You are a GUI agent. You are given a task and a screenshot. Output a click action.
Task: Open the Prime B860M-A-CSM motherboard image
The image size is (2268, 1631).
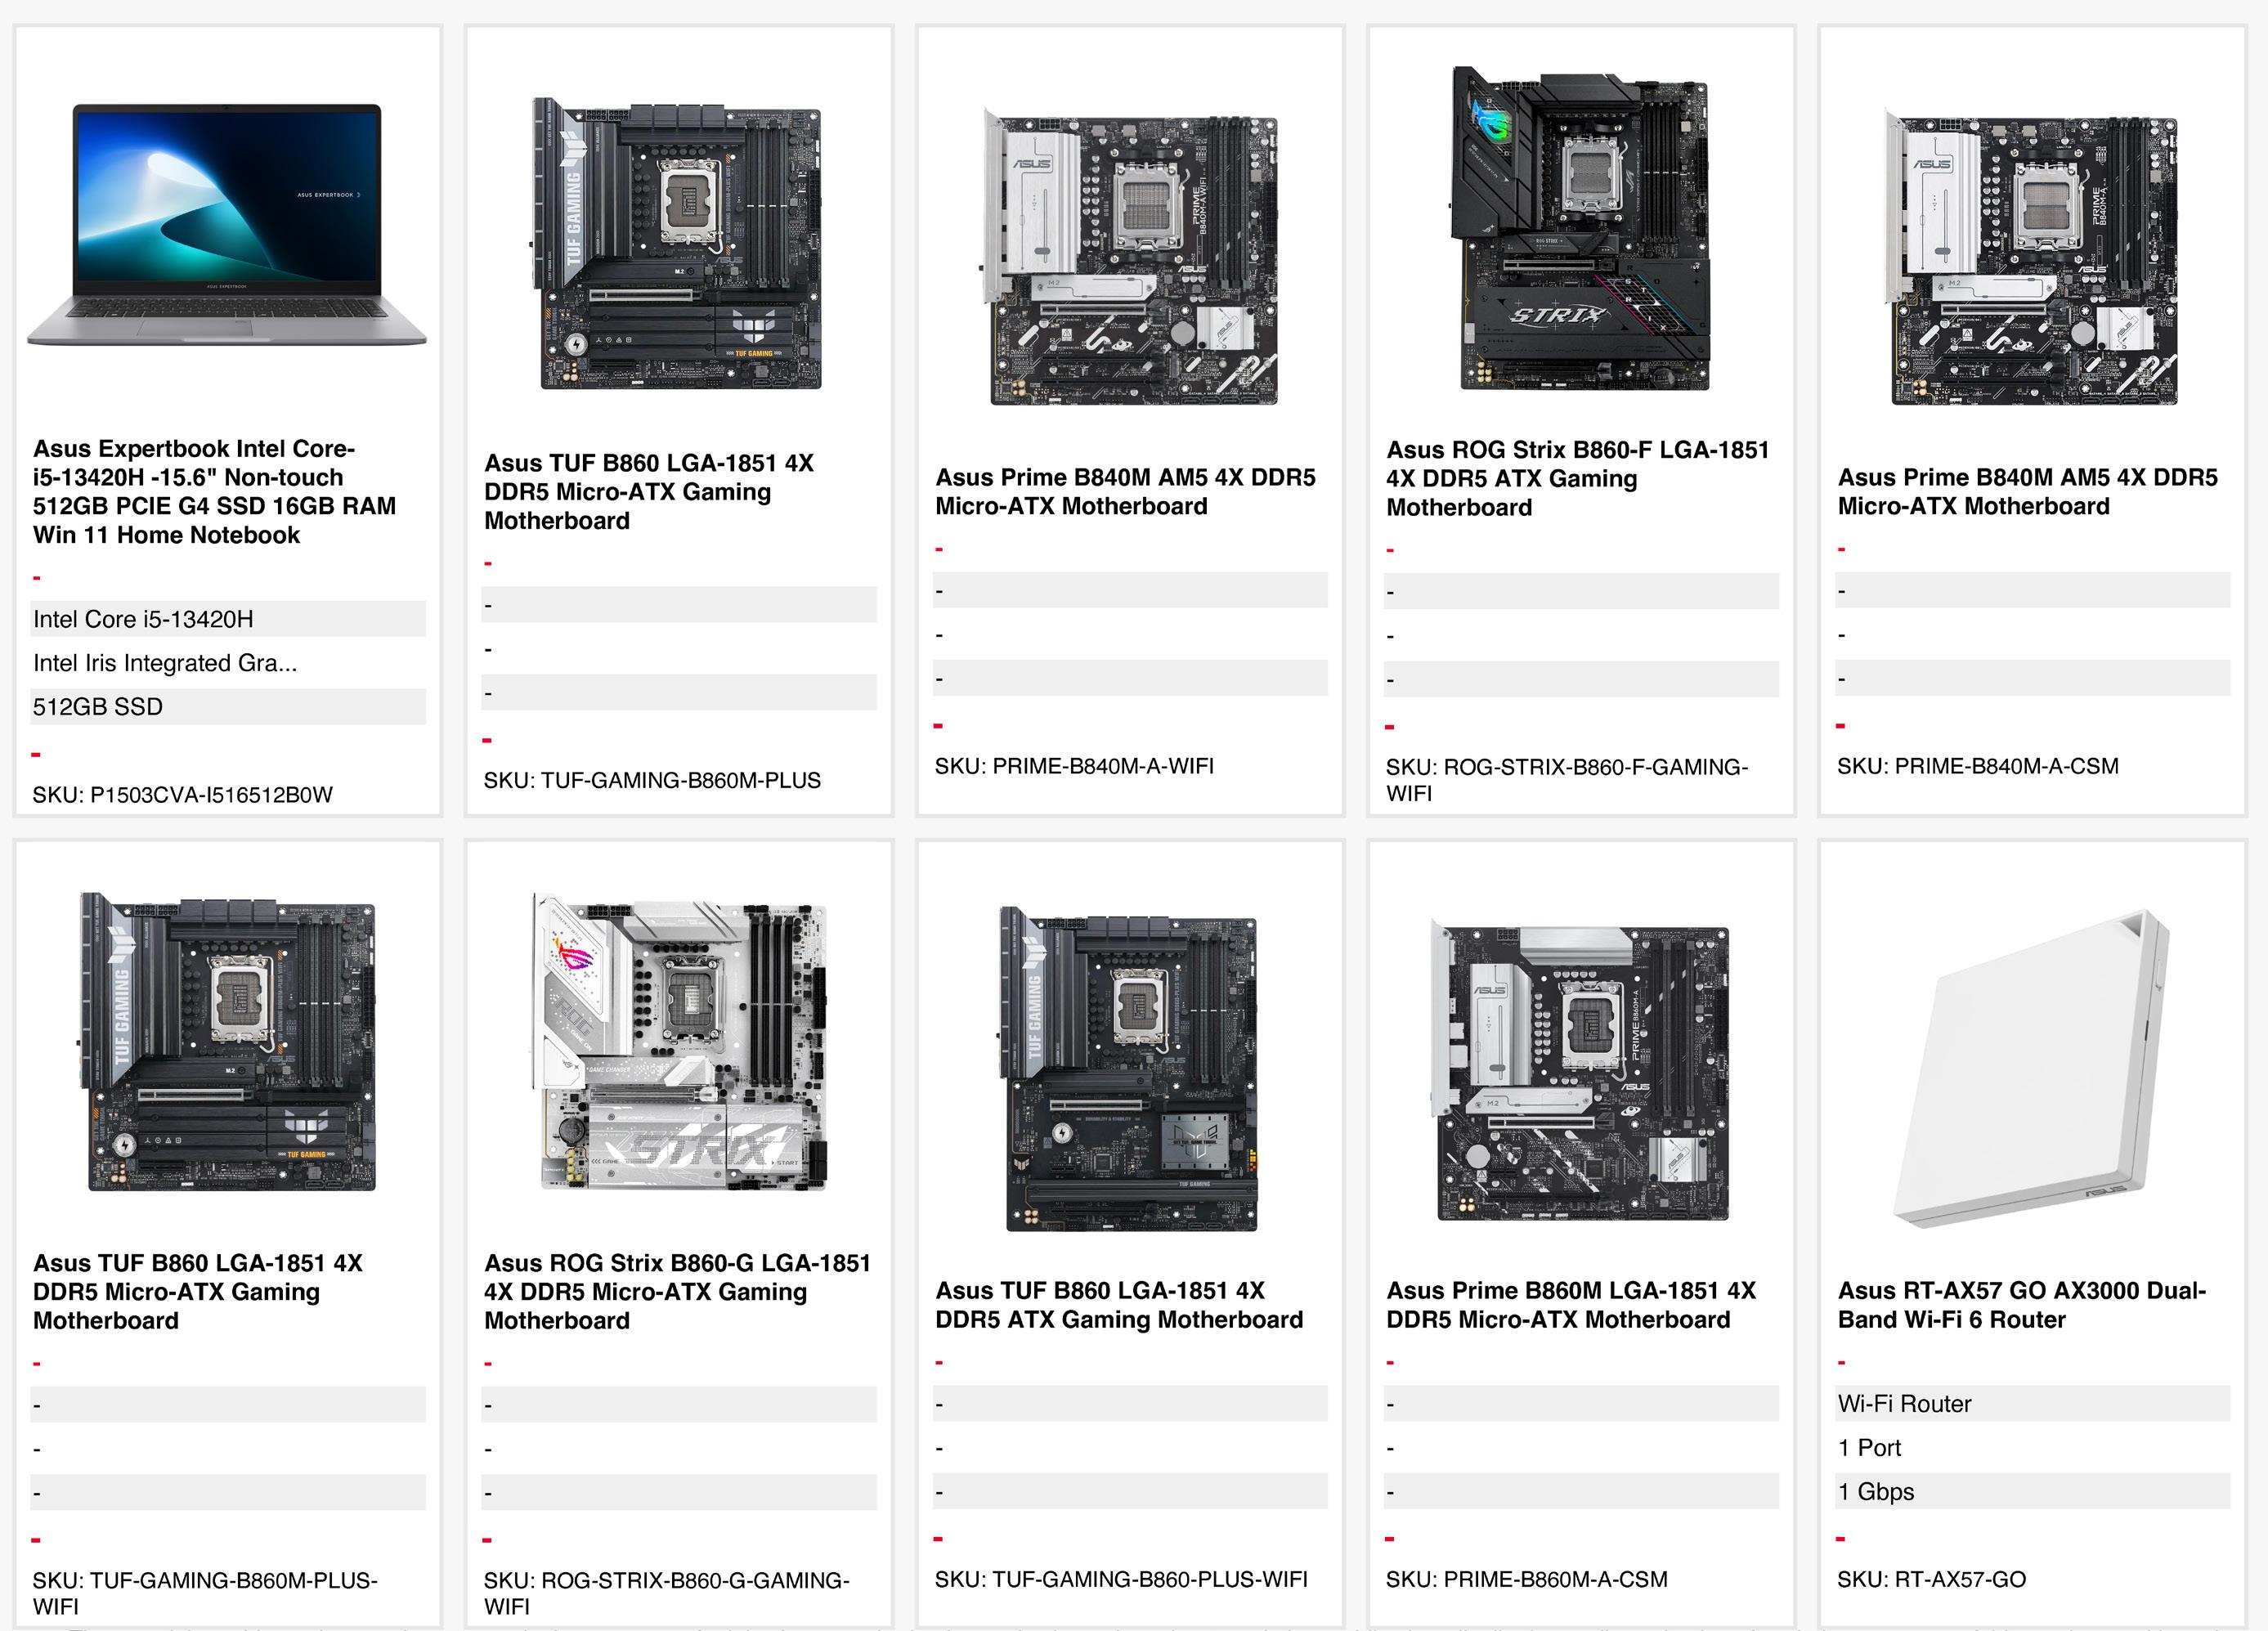pyautogui.click(x=1580, y=1069)
